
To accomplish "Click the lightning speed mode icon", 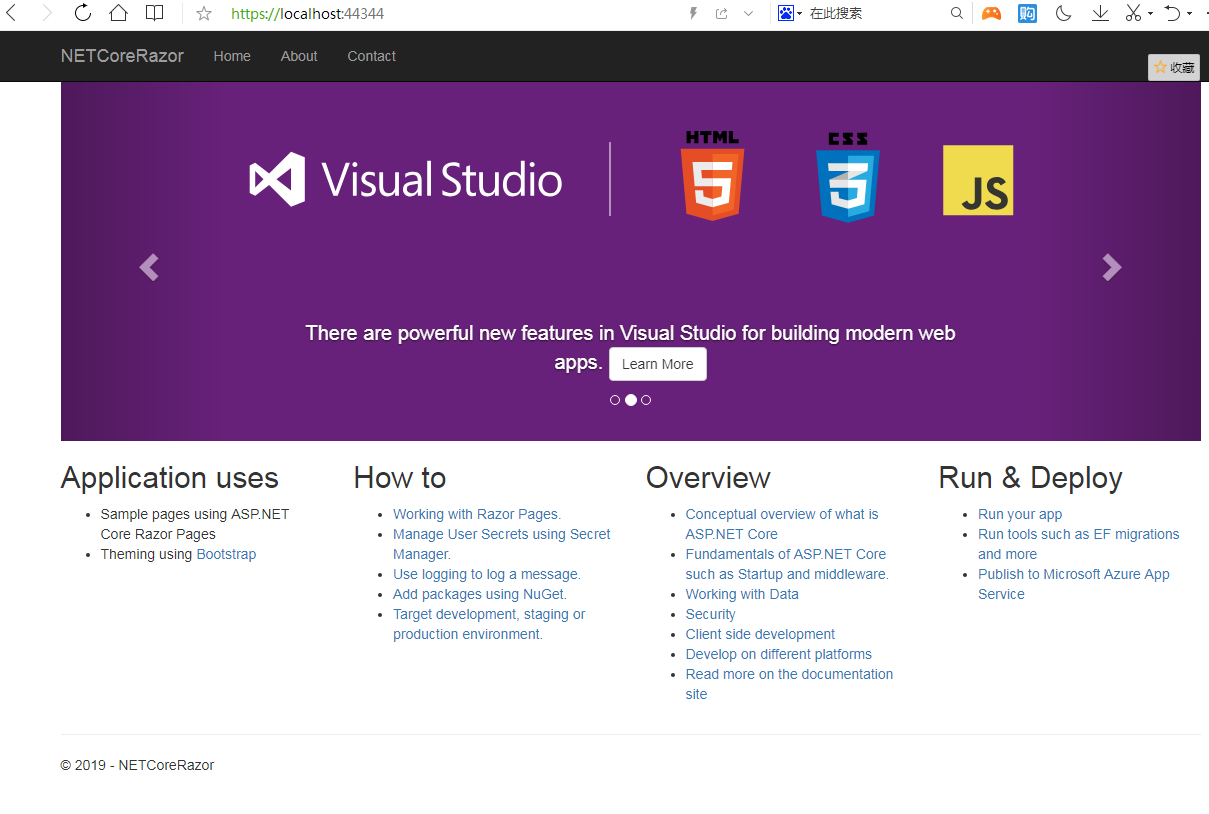I will (693, 13).
